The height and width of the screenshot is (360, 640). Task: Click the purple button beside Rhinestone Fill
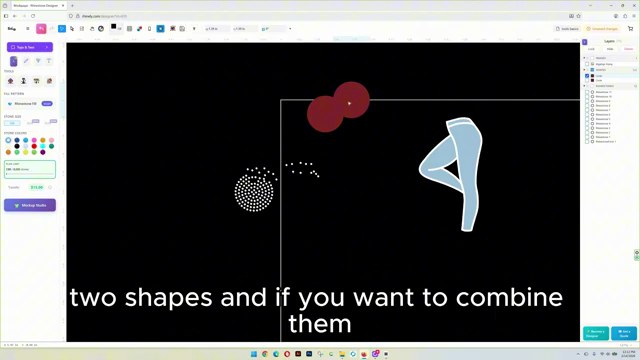[x=47, y=104]
